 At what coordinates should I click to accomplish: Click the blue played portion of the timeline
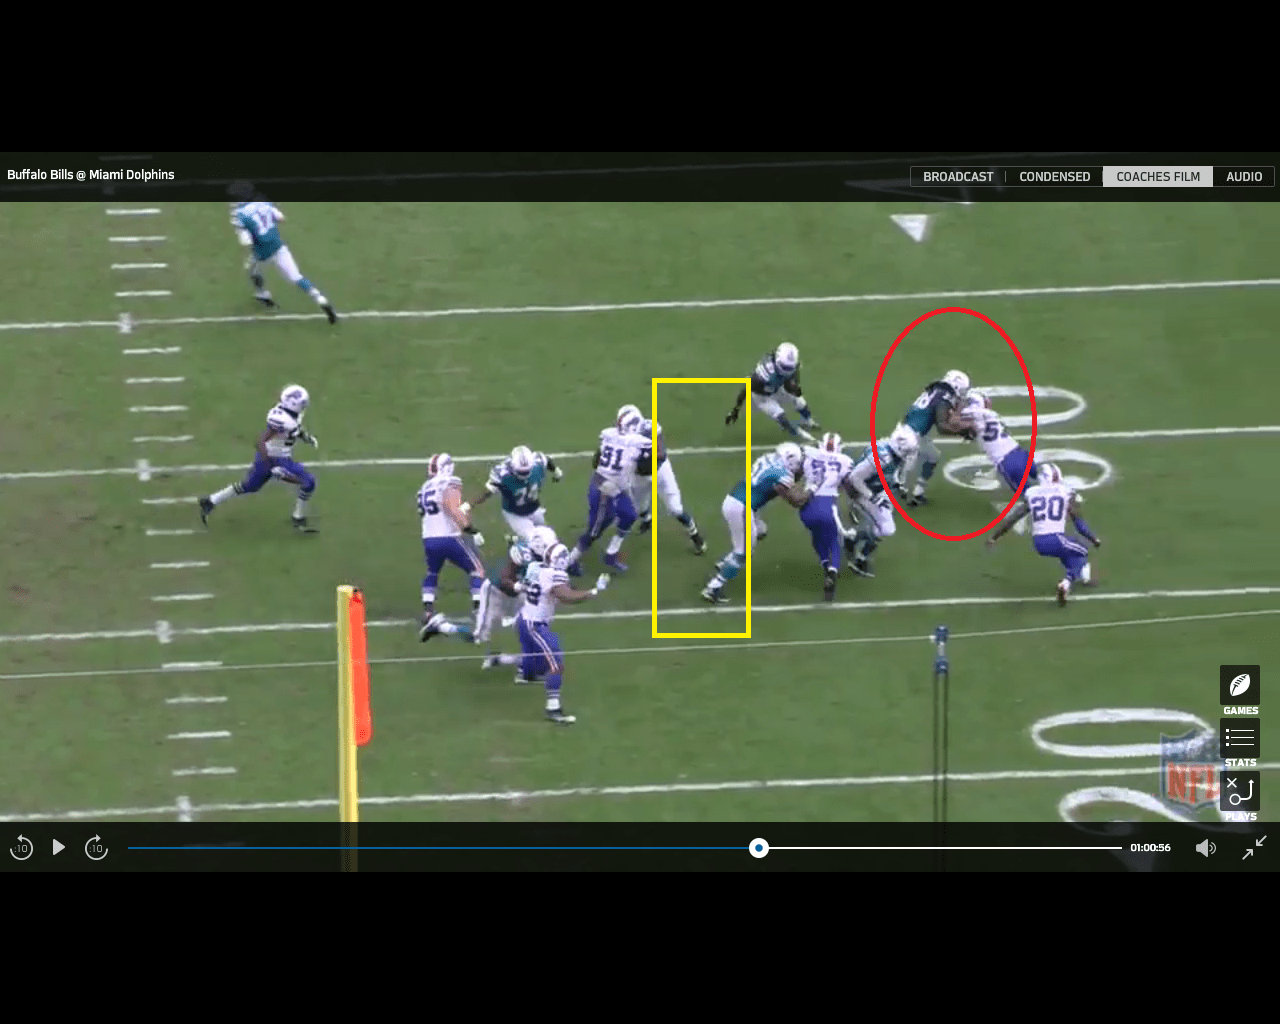click(x=440, y=848)
